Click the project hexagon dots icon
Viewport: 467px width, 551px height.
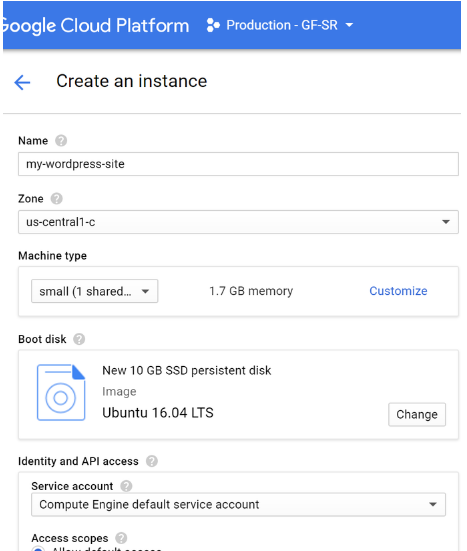[x=213, y=25]
